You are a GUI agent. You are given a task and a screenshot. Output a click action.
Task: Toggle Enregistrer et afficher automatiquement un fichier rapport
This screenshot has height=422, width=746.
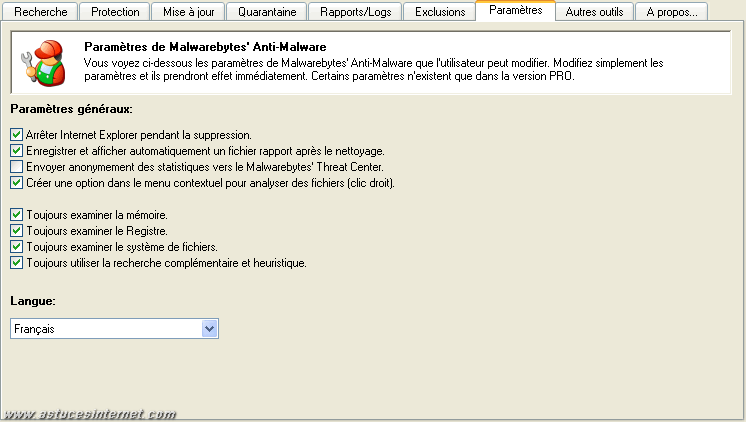tap(16, 151)
